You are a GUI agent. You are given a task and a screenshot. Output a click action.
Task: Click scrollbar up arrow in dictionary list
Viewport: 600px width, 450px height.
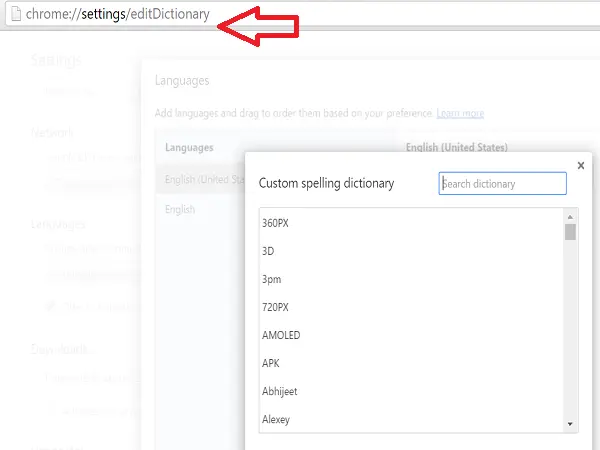point(570,217)
